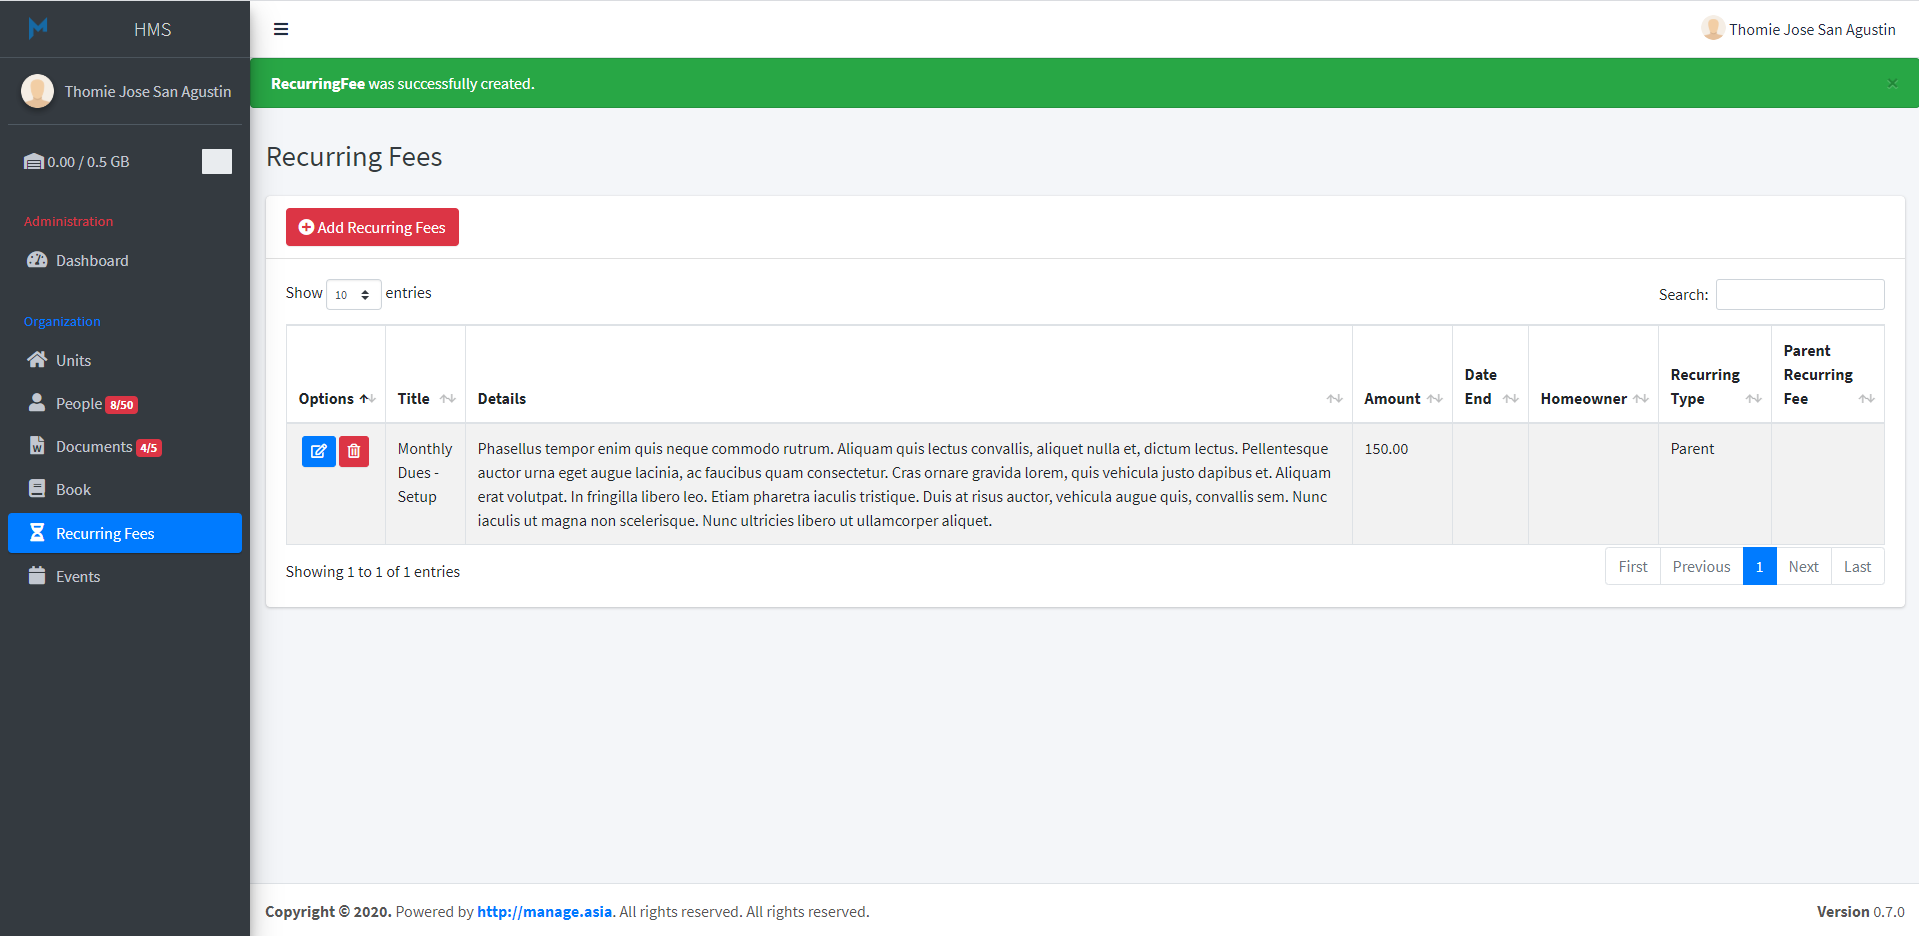Click into the table Search field

[x=1799, y=294]
